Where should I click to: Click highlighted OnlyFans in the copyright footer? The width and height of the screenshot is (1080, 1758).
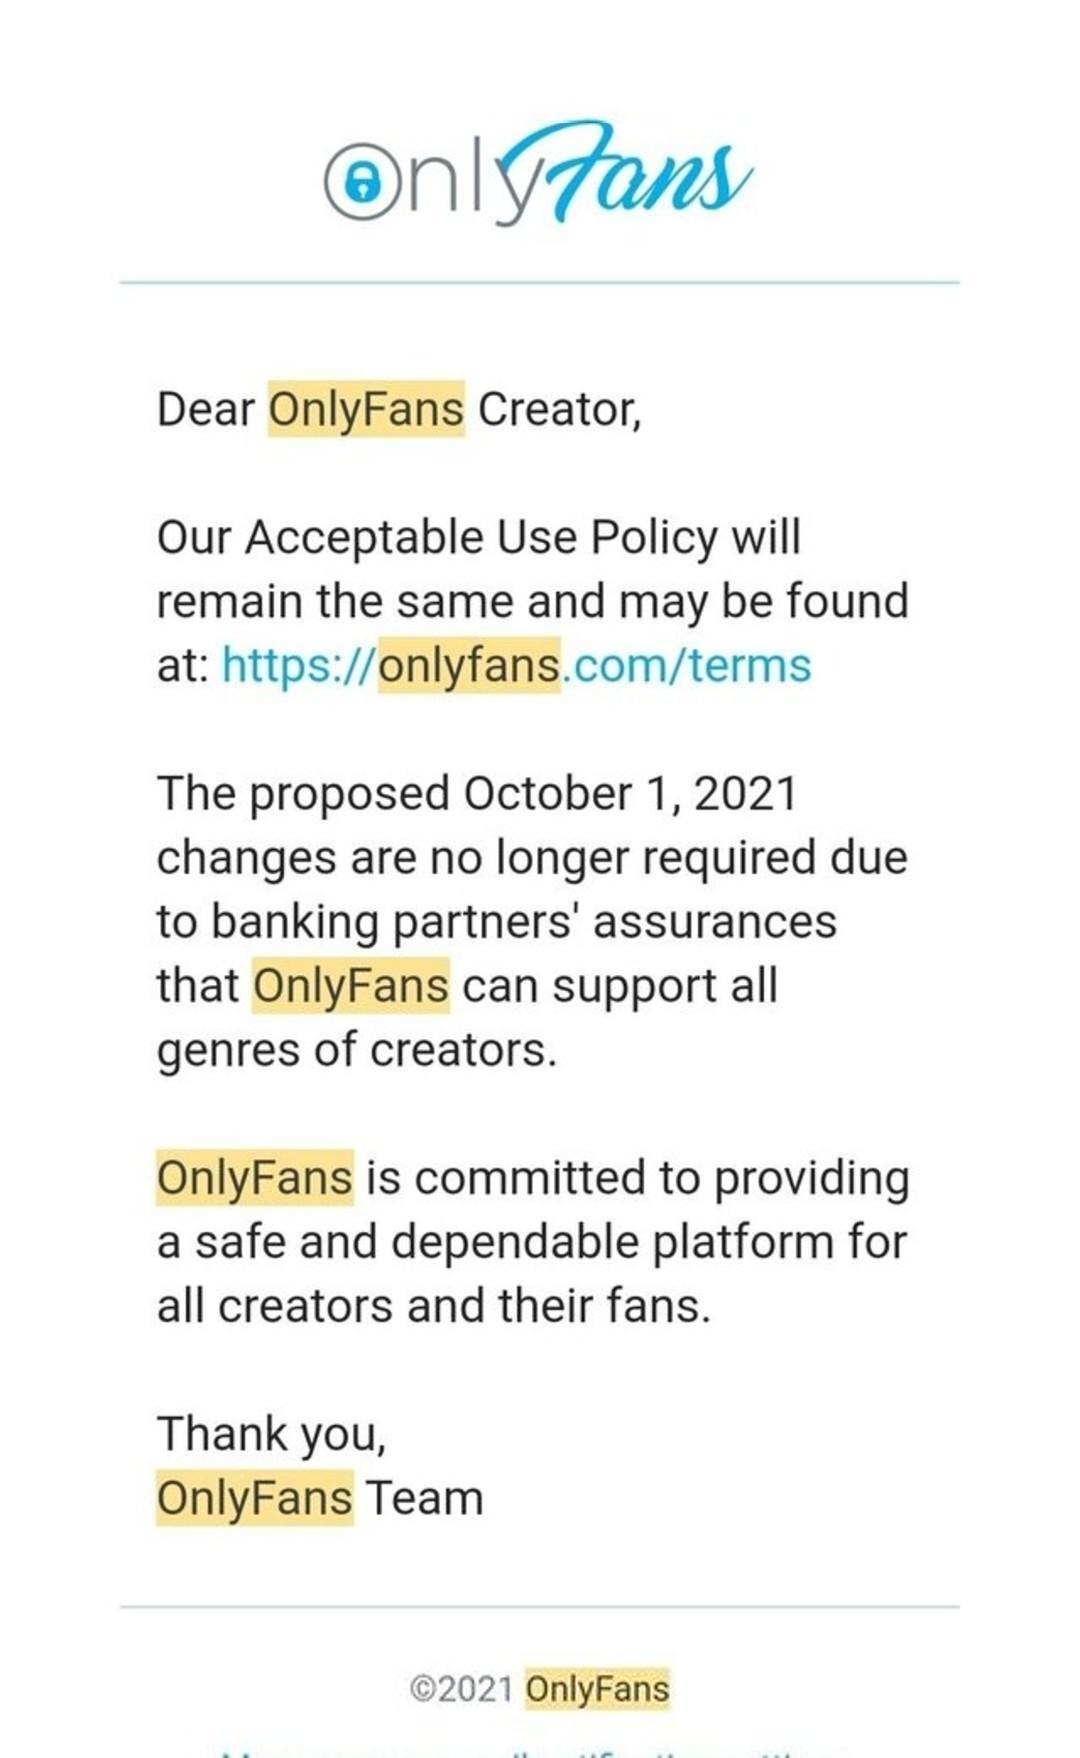[597, 1689]
